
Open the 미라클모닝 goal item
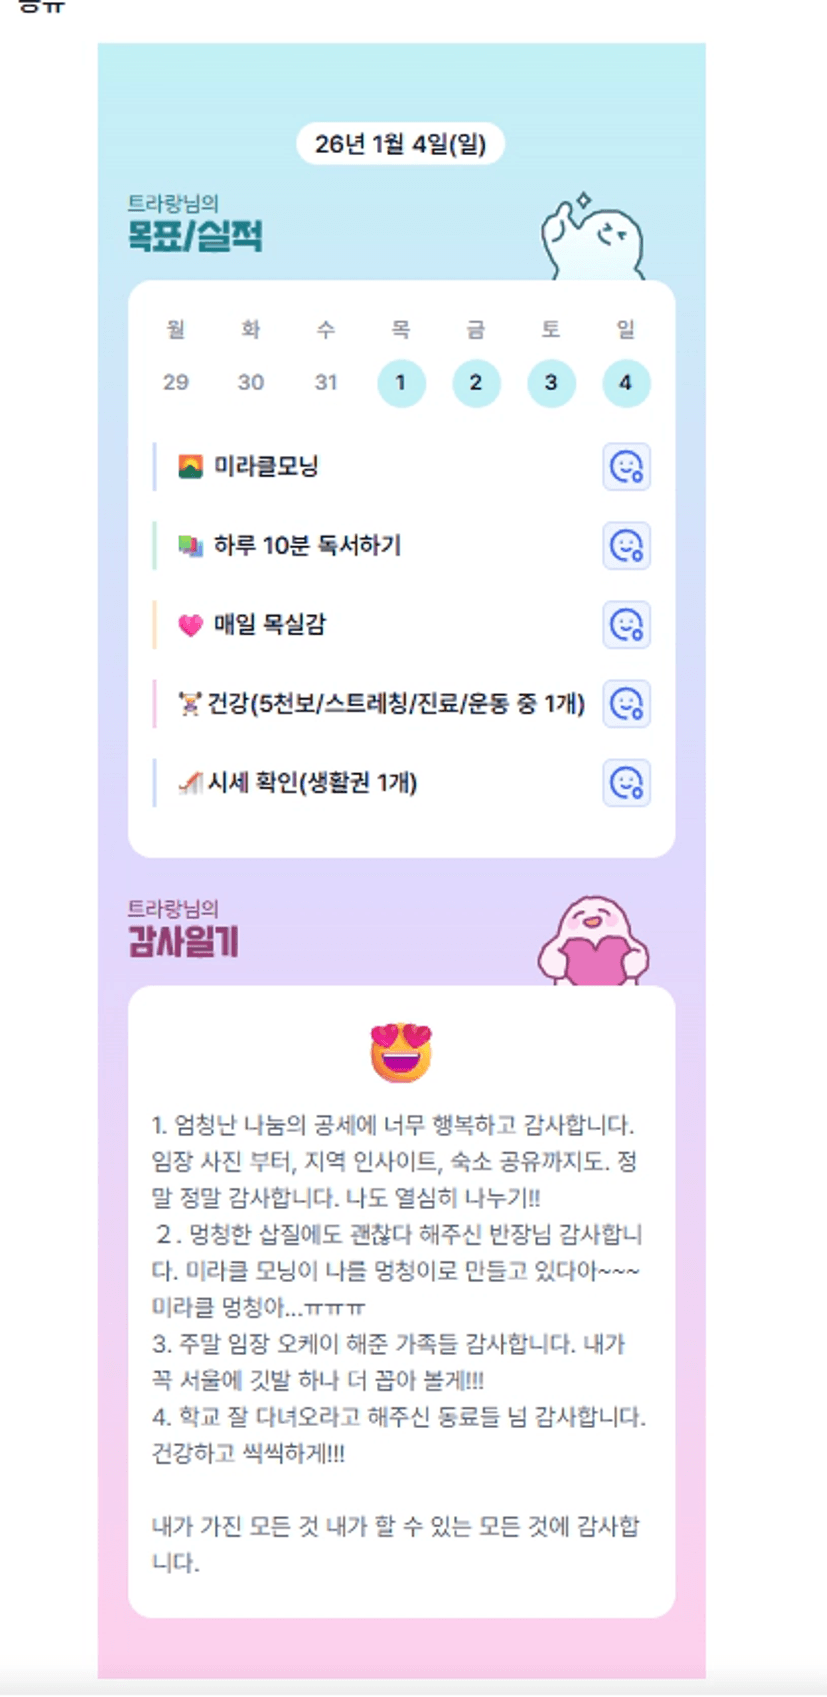click(377, 467)
